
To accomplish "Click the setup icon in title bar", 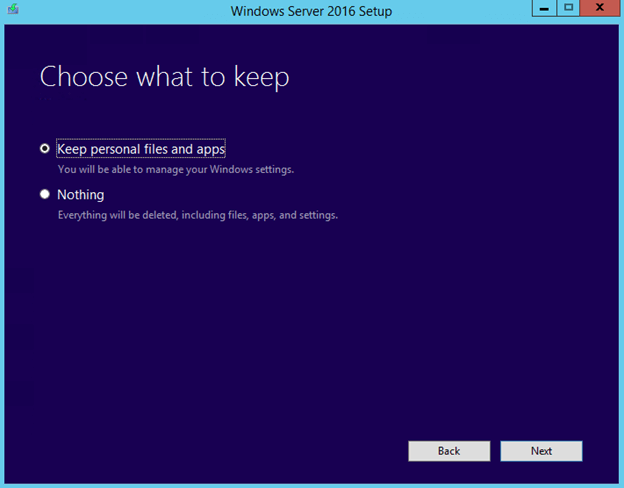I will click(x=13, y=9).
